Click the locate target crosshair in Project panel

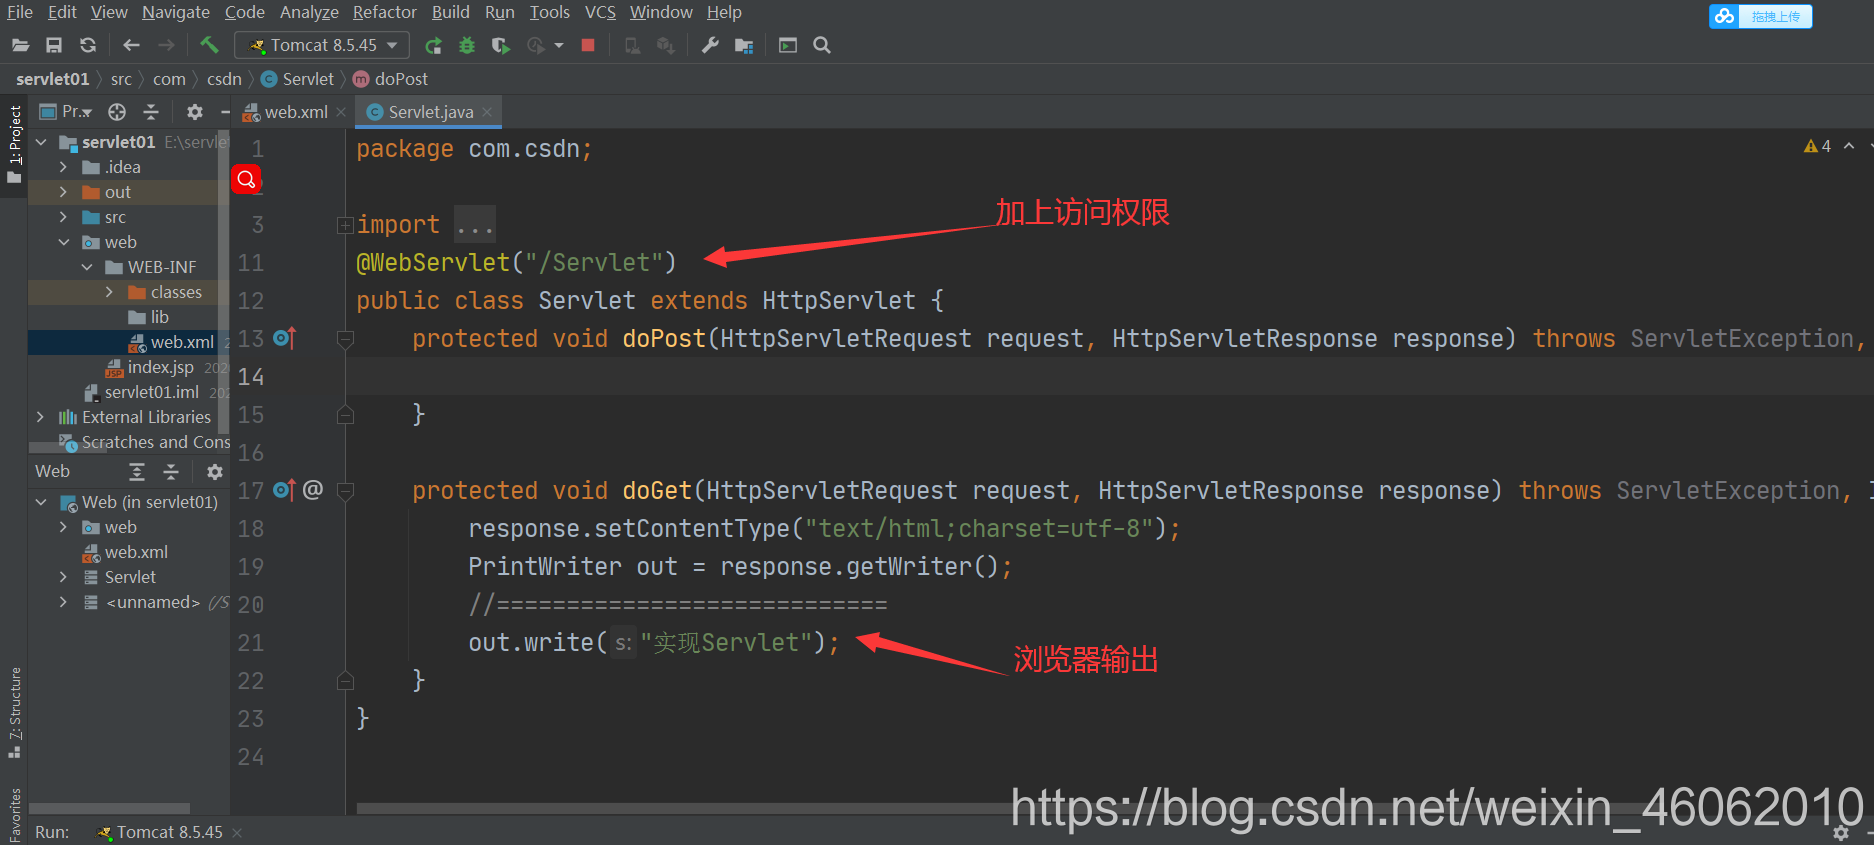point(117,111)
